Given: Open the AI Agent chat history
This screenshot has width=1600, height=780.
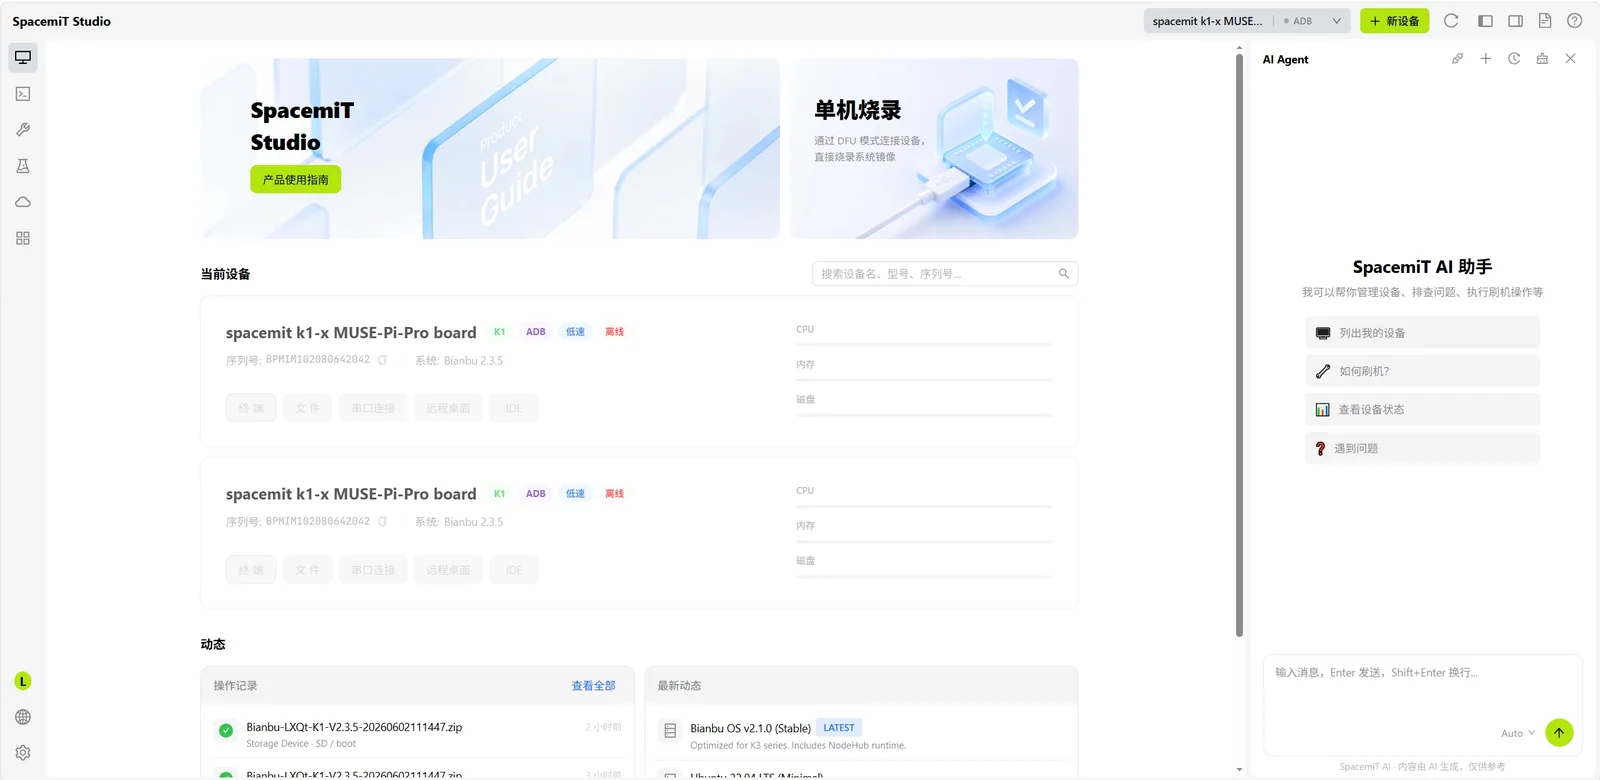Looking at the screenshot, I should click(x=1514, y=59).
